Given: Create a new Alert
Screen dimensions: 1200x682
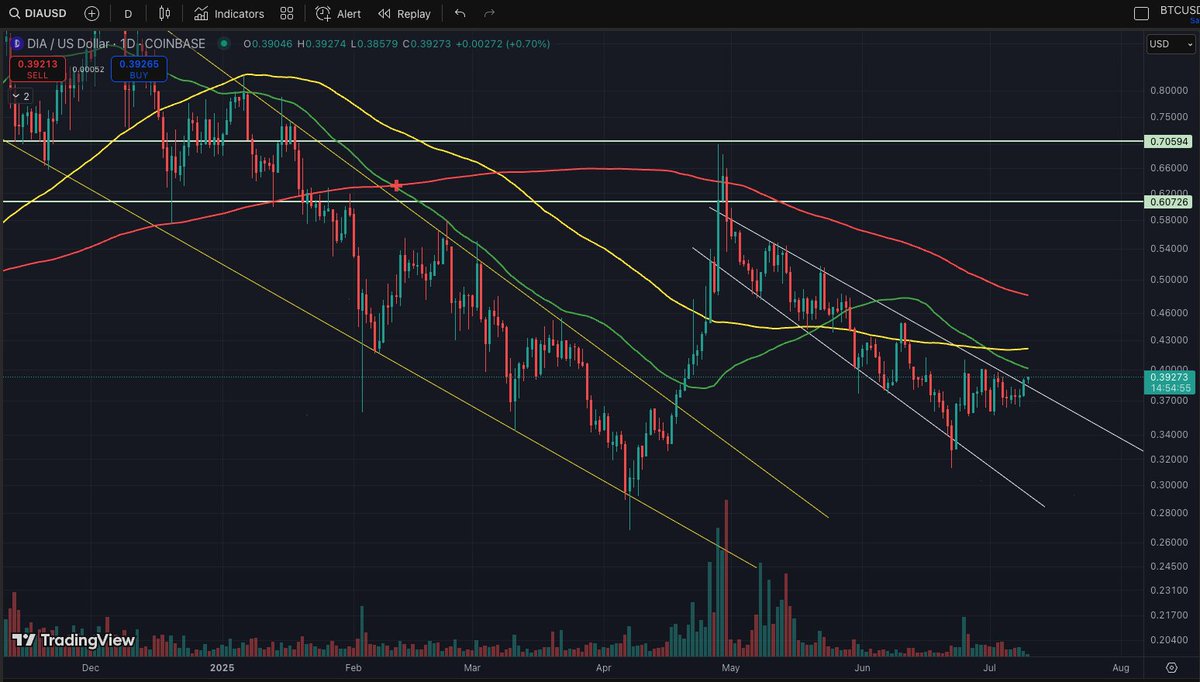Looking at the screenshot, I should coord(338,14).
